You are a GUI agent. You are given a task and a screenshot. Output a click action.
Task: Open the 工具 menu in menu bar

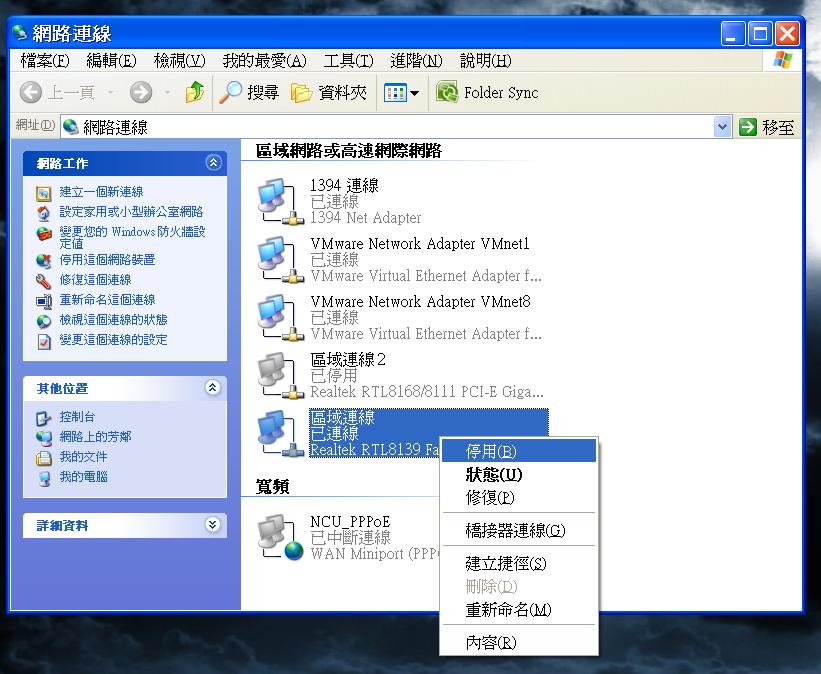(348, 61)
